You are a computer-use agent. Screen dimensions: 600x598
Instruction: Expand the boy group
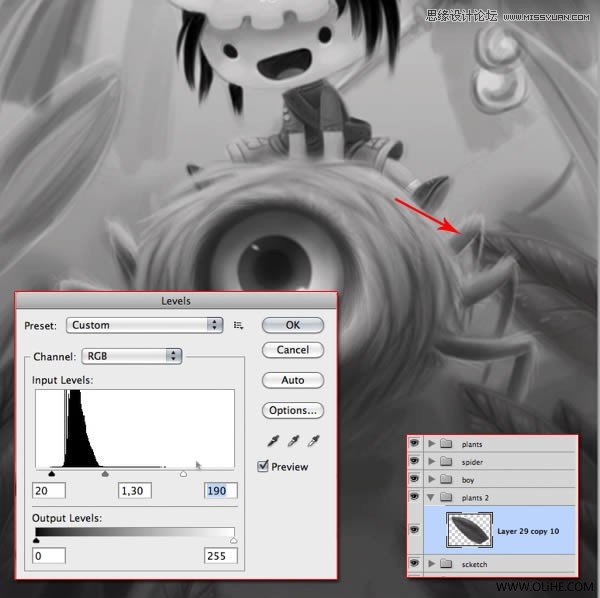(431, 479)
